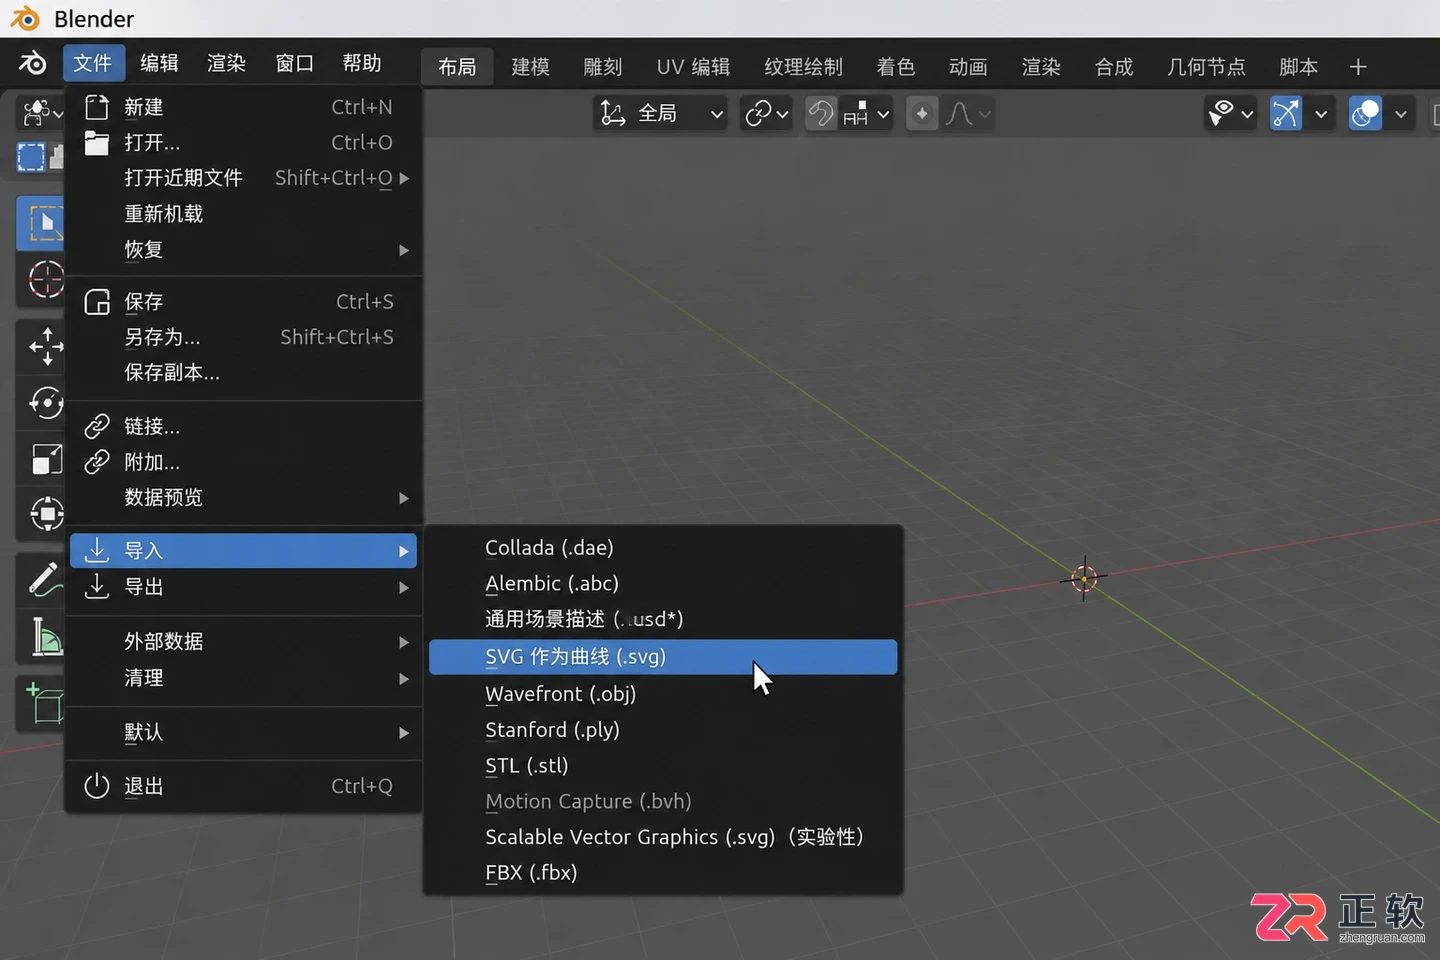Toggle proportional editing button
Screen dimensions: 1440x960
tap(922, 114)
